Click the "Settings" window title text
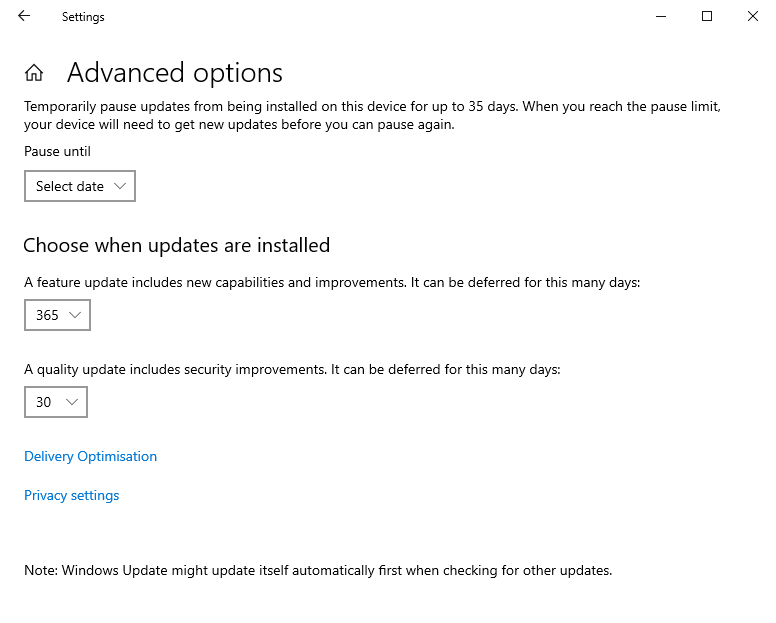 pos(83,17)
